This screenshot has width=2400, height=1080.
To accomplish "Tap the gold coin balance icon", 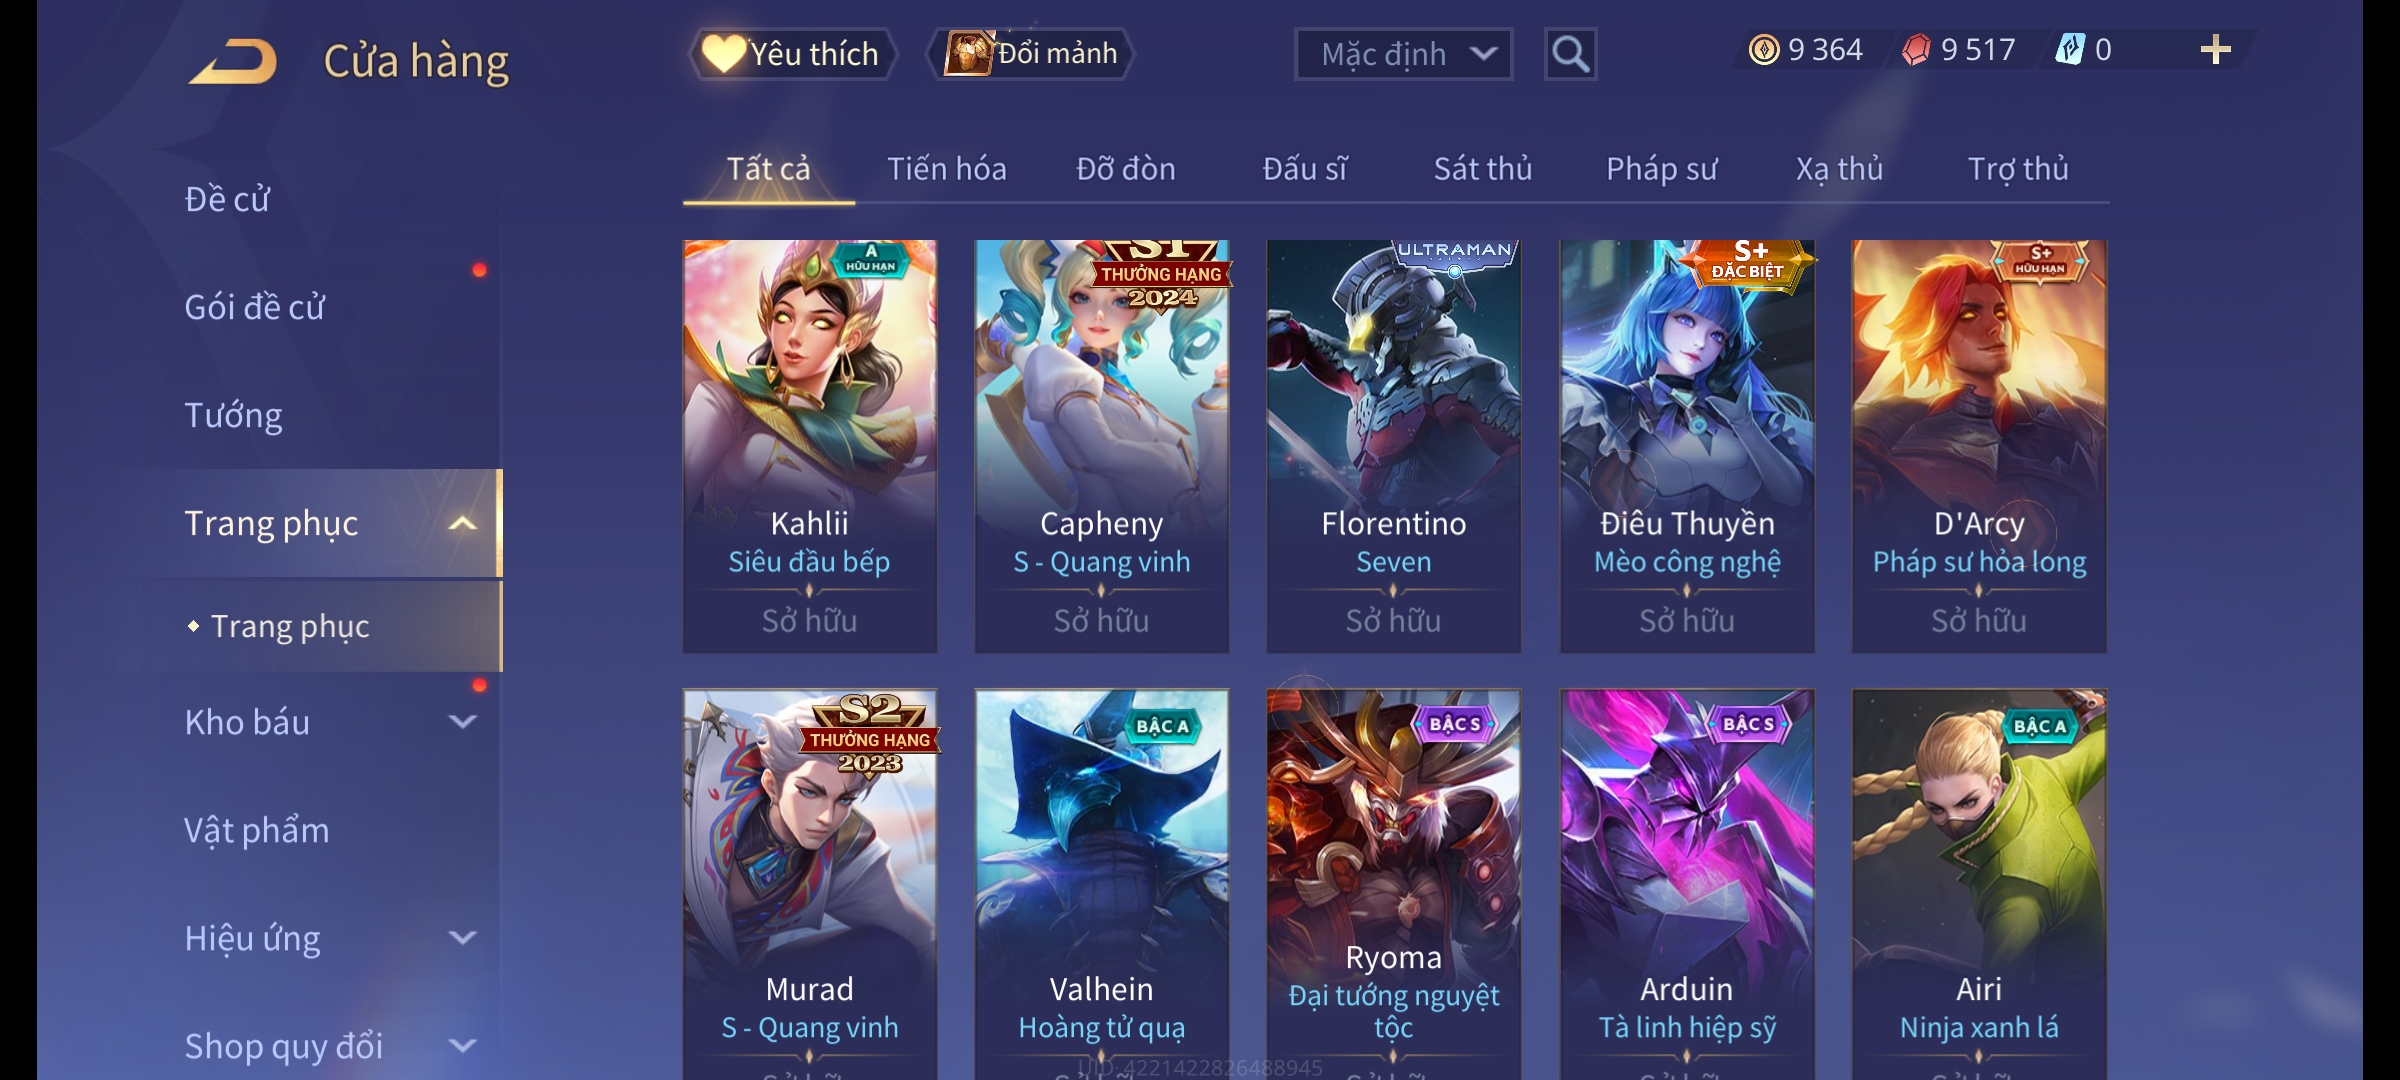I will pos(1764,50).
